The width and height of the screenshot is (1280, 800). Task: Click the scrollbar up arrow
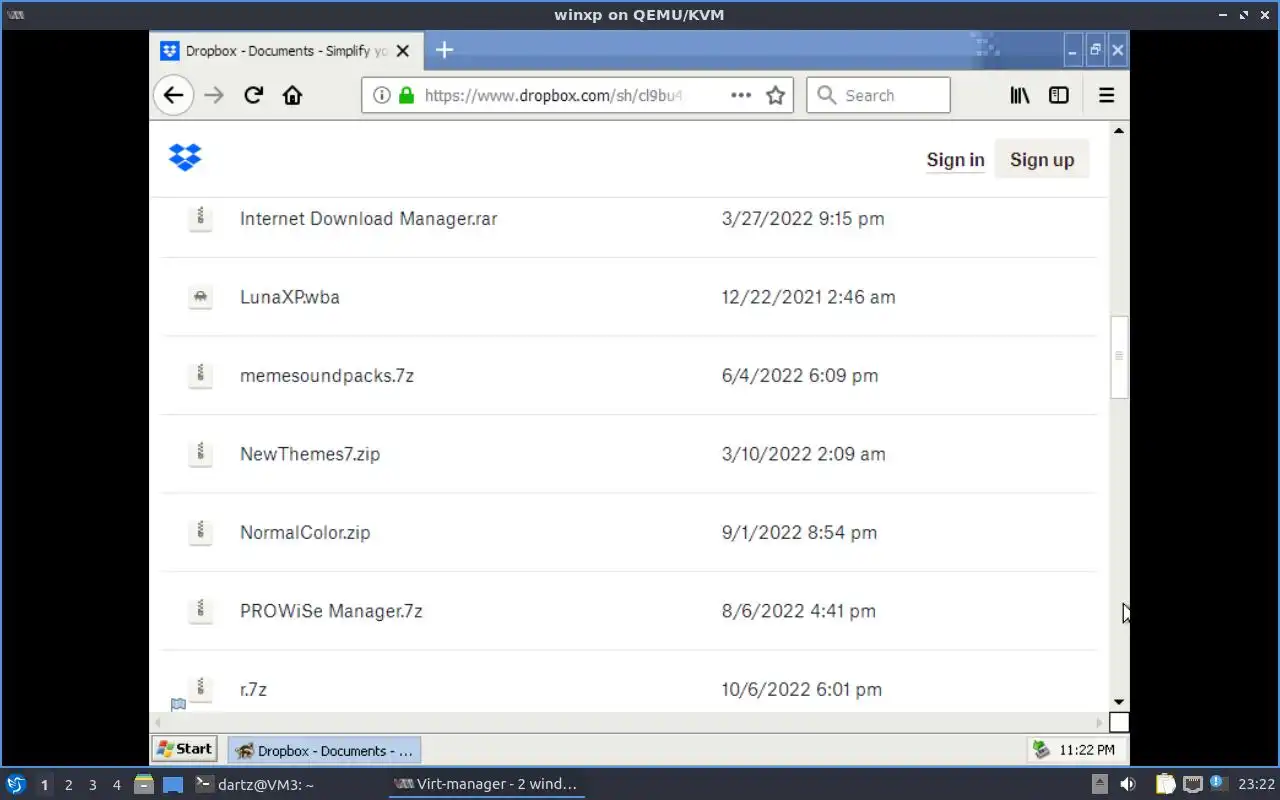tap(1119, 131)
